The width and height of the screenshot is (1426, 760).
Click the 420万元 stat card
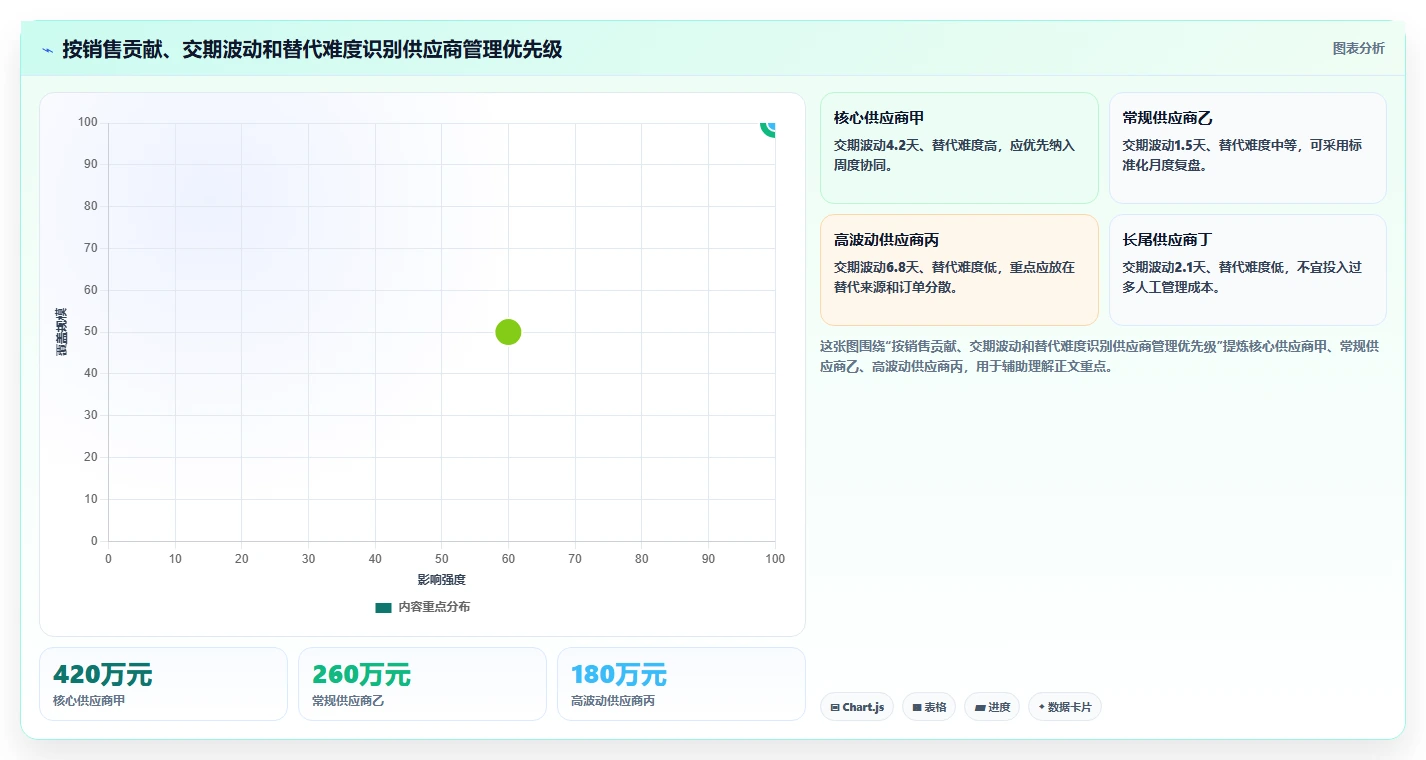pos(163,684)
